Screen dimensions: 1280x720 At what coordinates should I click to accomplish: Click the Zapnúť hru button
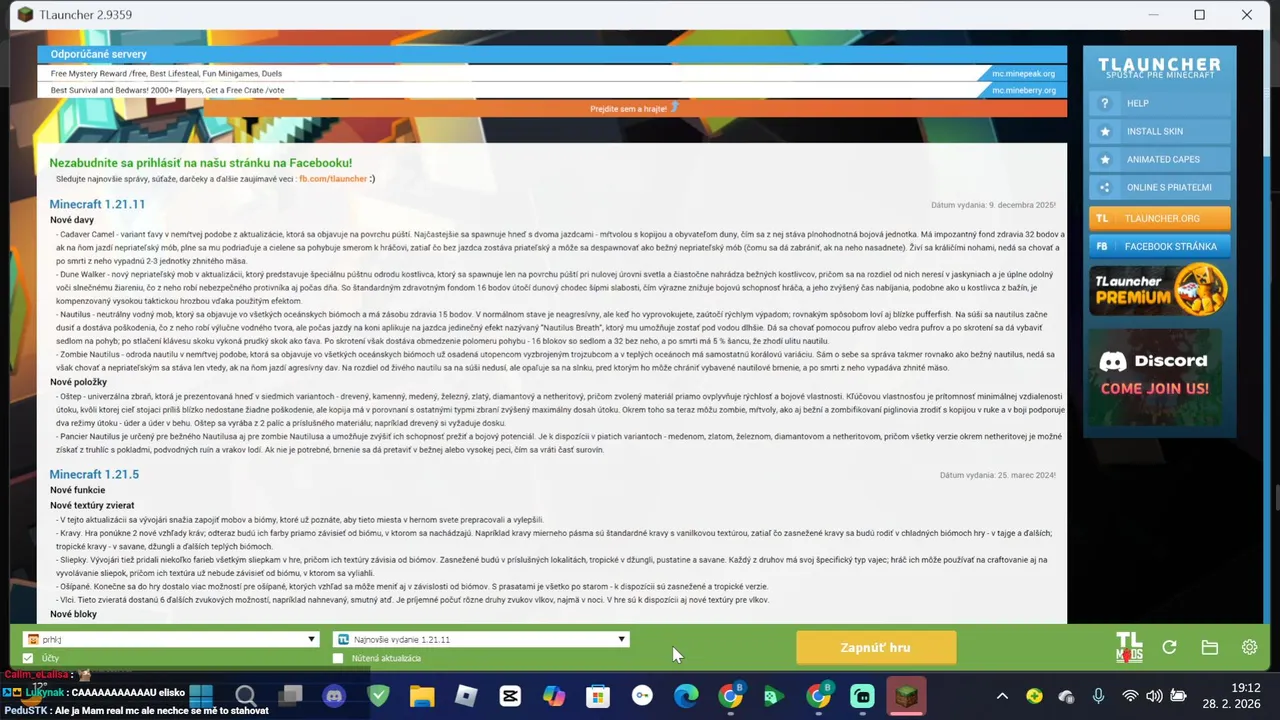point(876,648)
